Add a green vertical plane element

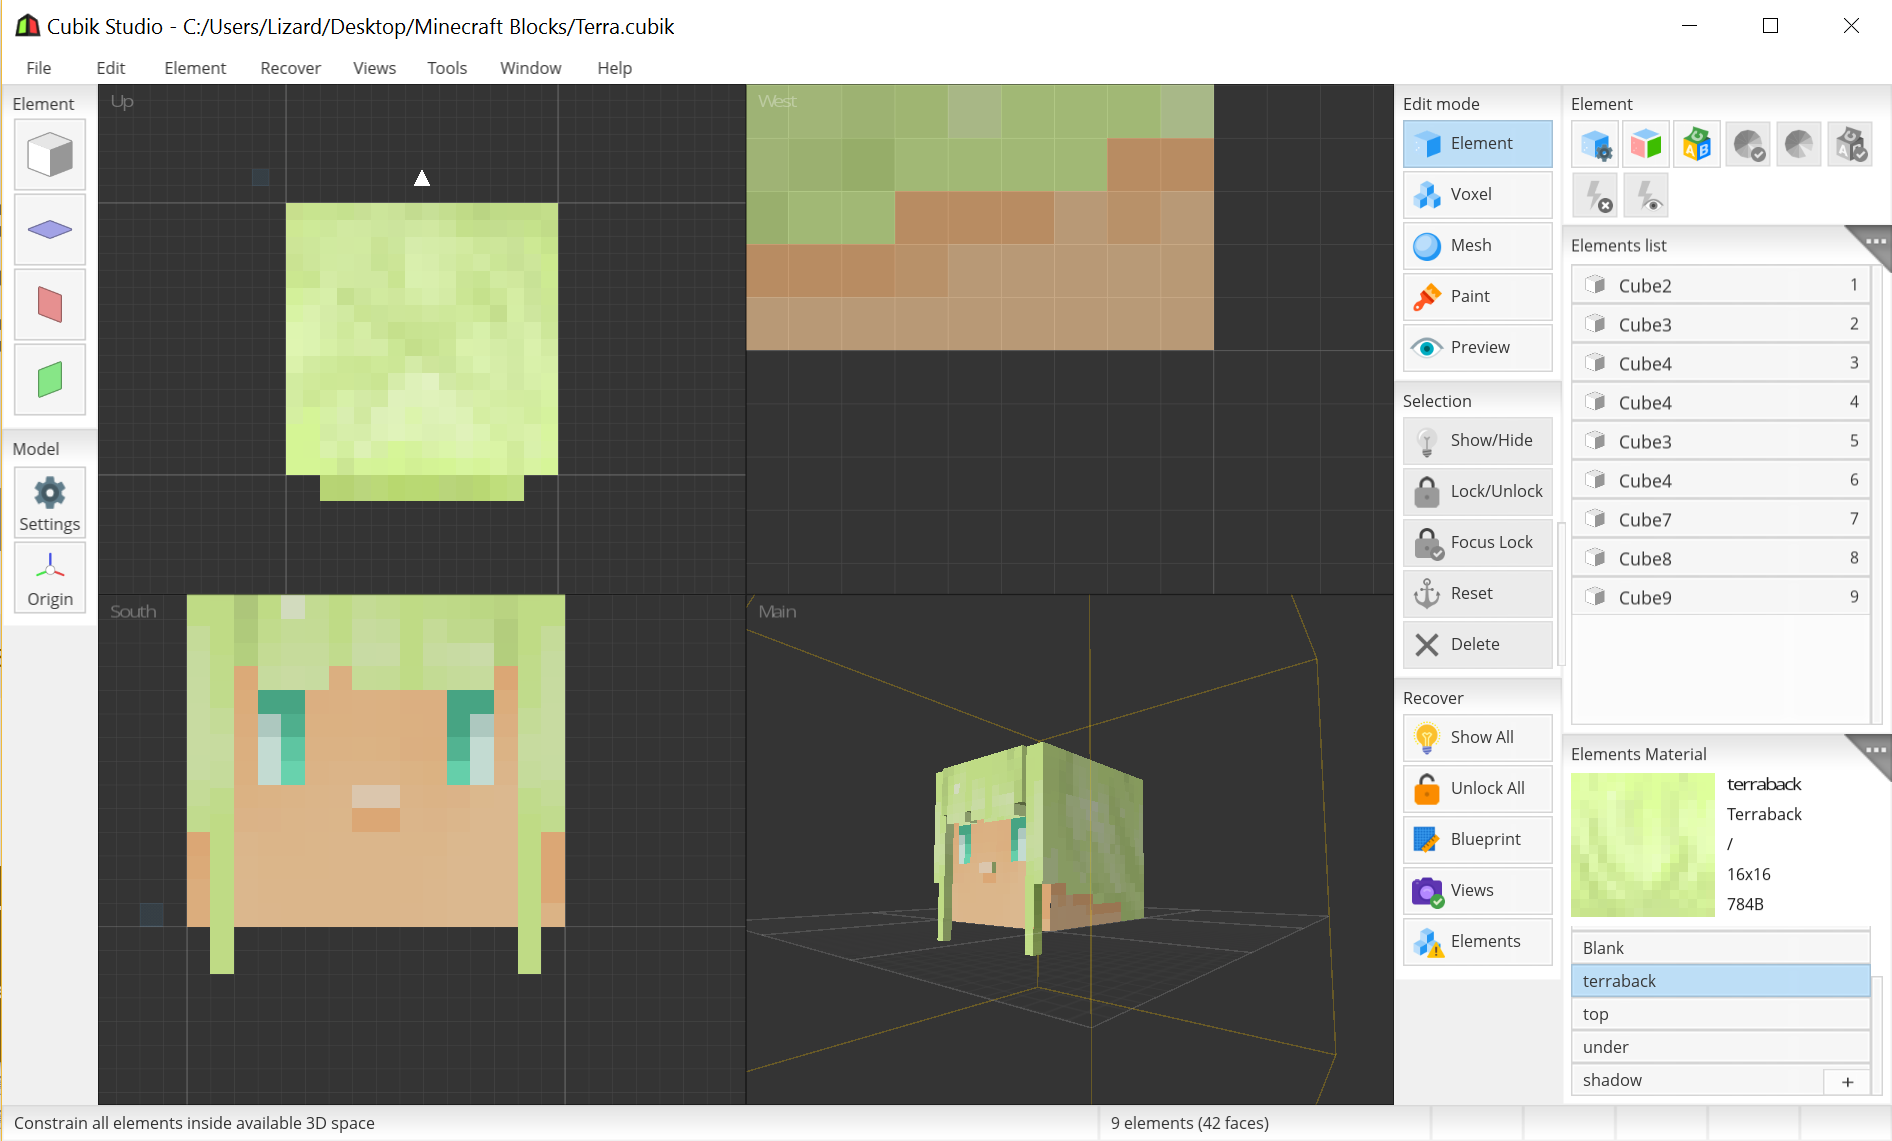[x=50, y=380]
